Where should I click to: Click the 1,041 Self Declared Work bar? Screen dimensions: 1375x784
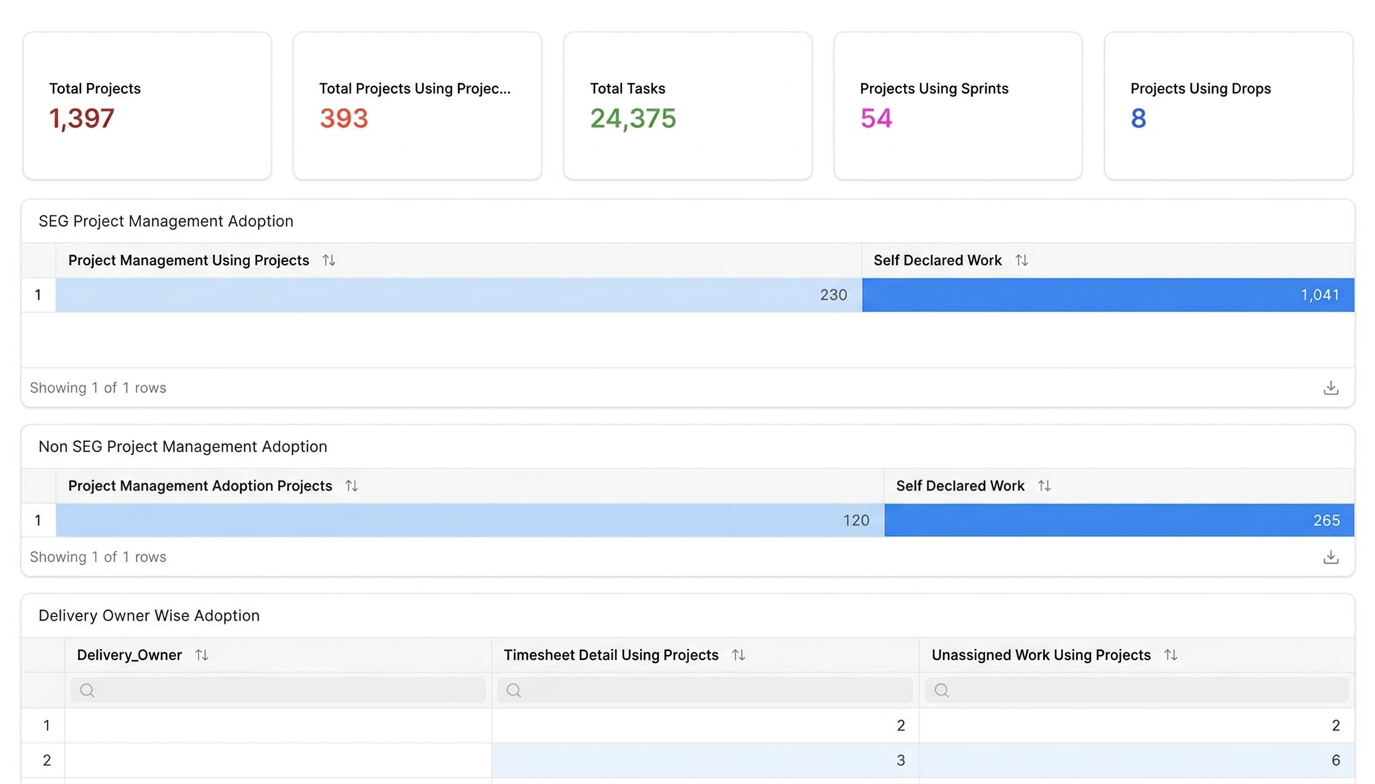click(x=1108, y=295)
